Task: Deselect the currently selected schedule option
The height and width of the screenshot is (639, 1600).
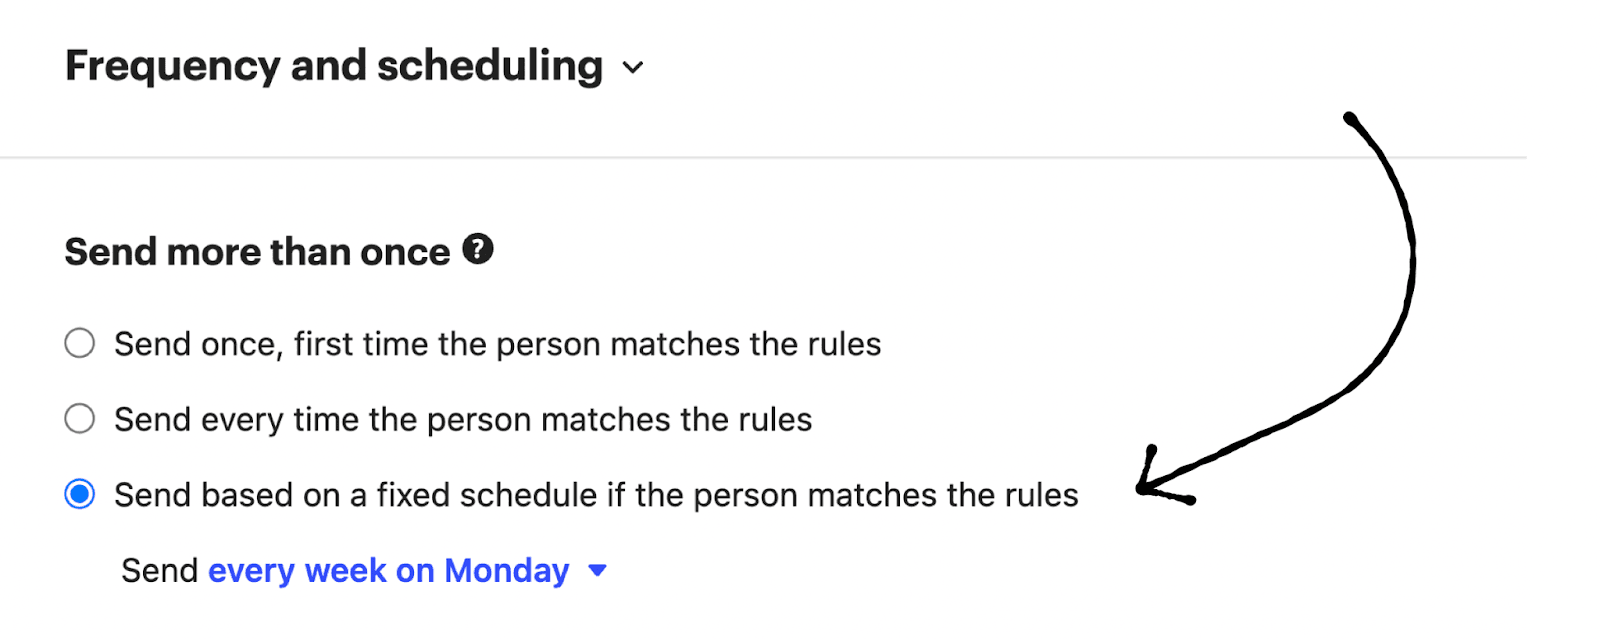Action: pos(80,493)
